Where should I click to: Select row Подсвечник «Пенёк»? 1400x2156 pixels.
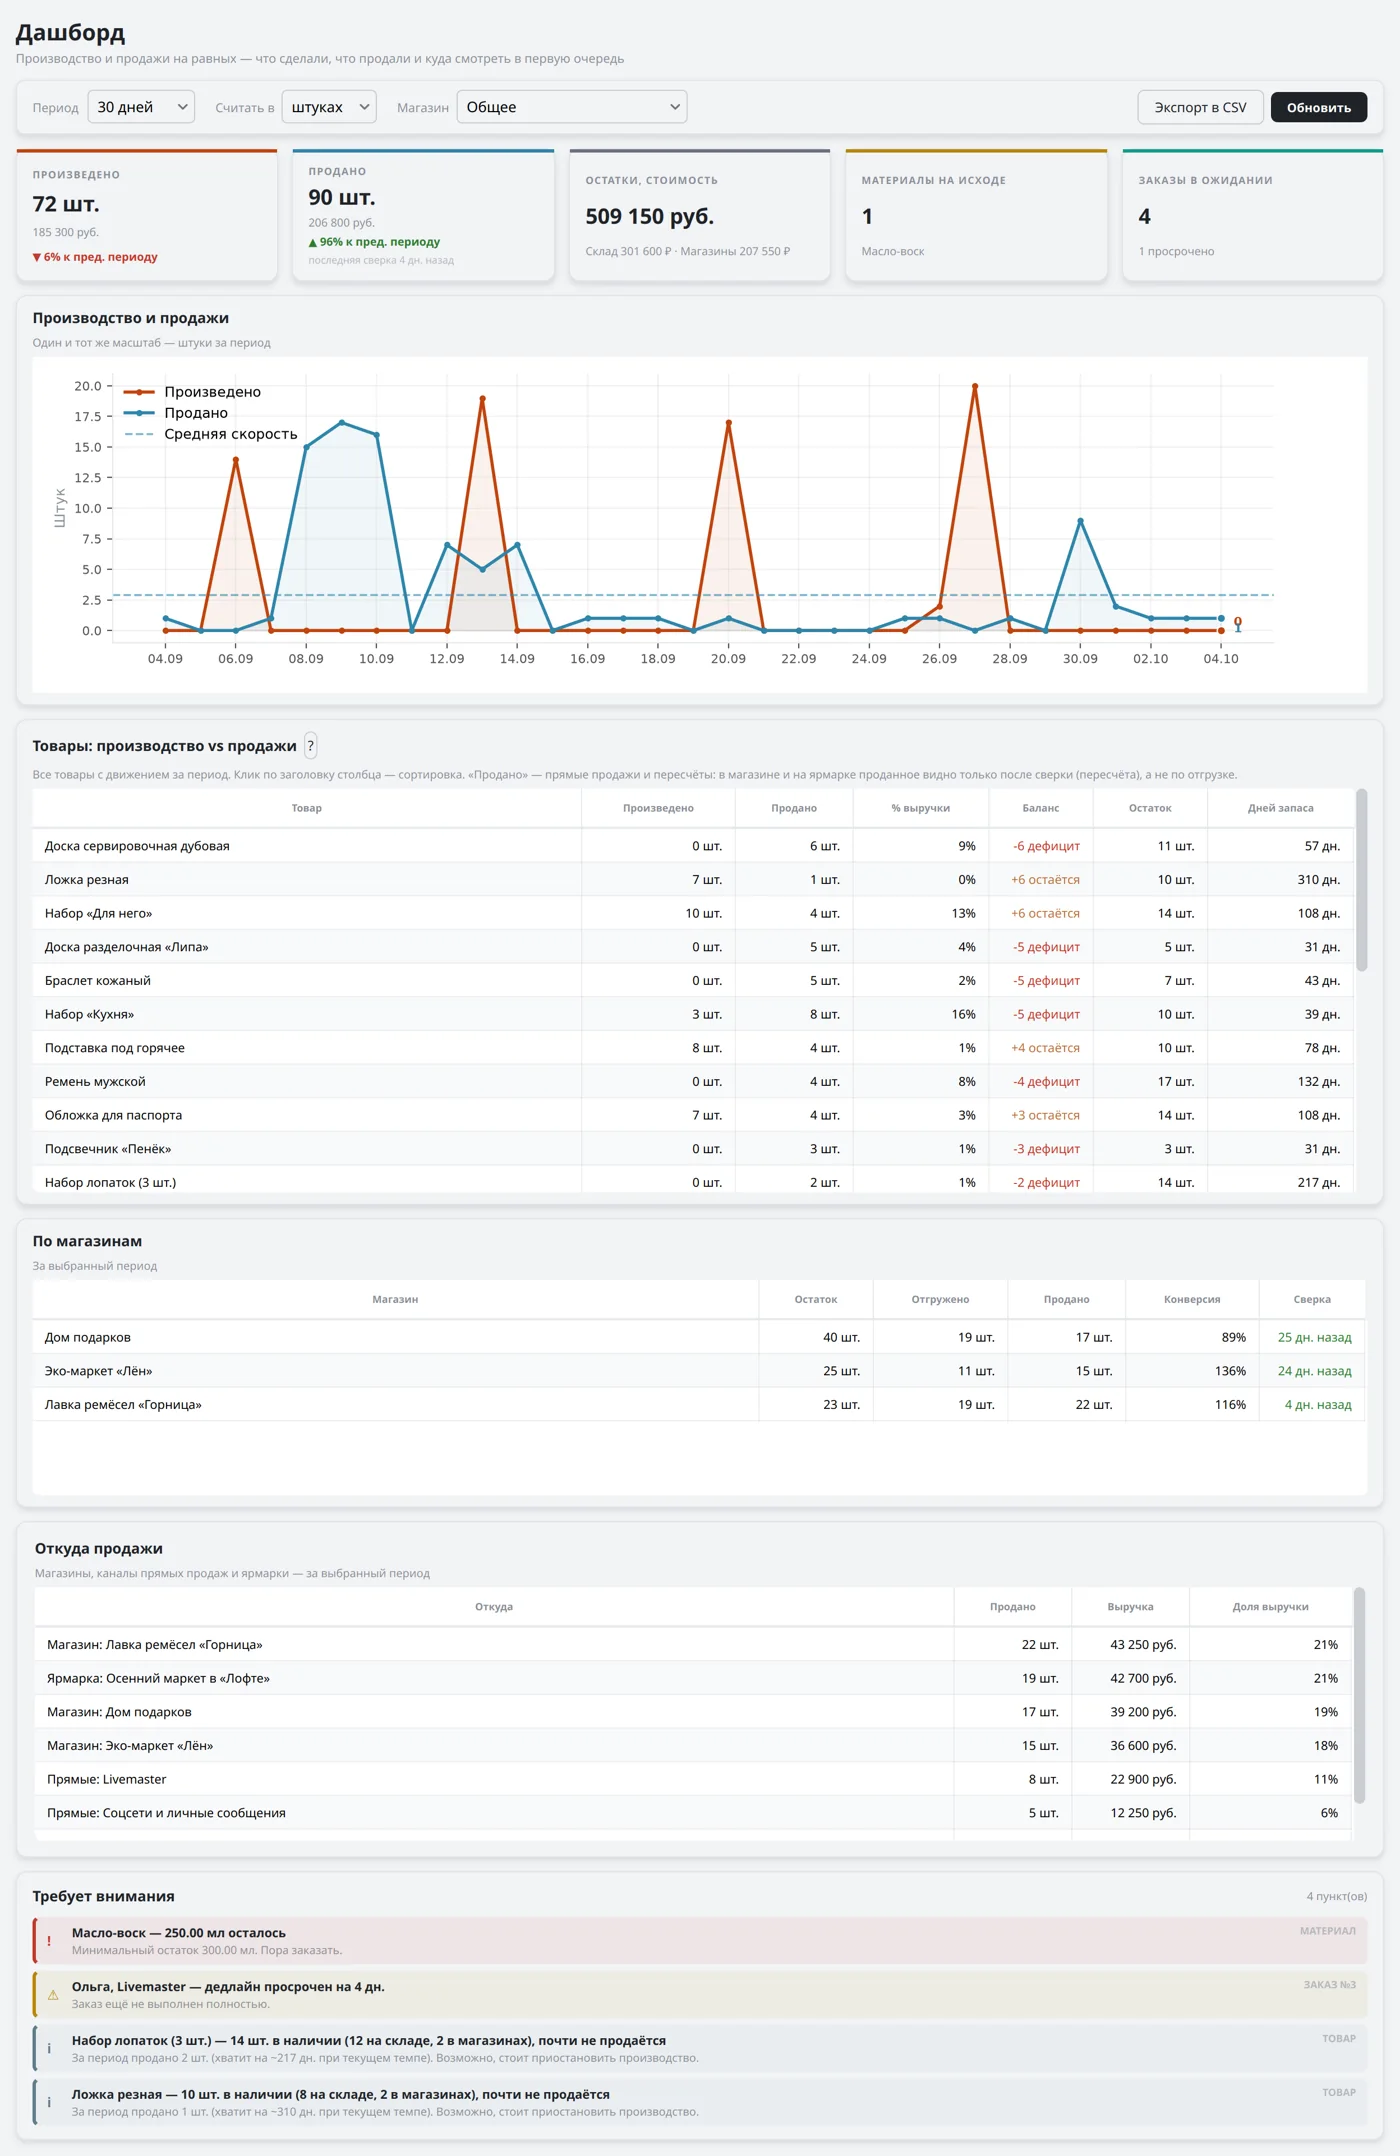(x=693, y=1149)
